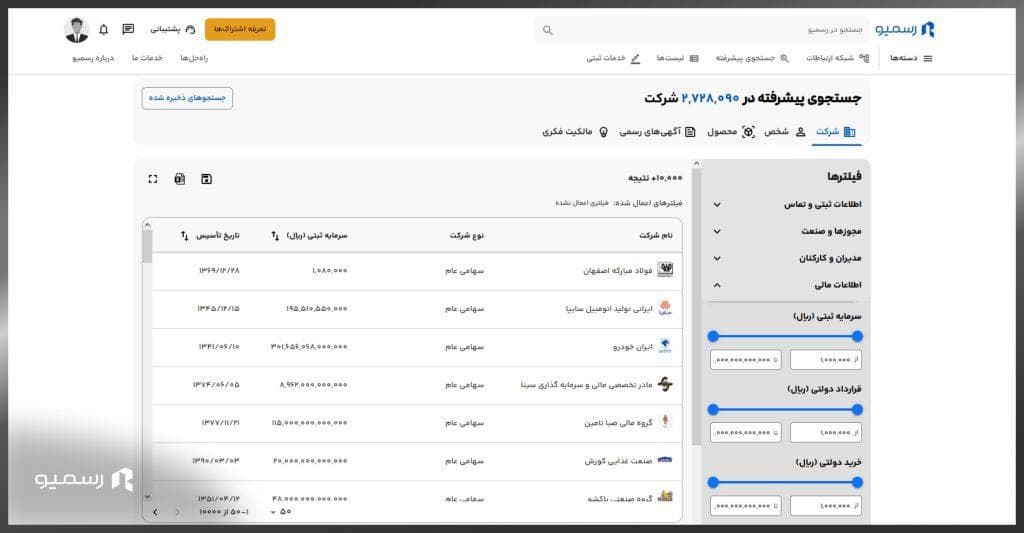Open the user profile avatar
This screenshot has height=533, width=1024.
point(77,30)
